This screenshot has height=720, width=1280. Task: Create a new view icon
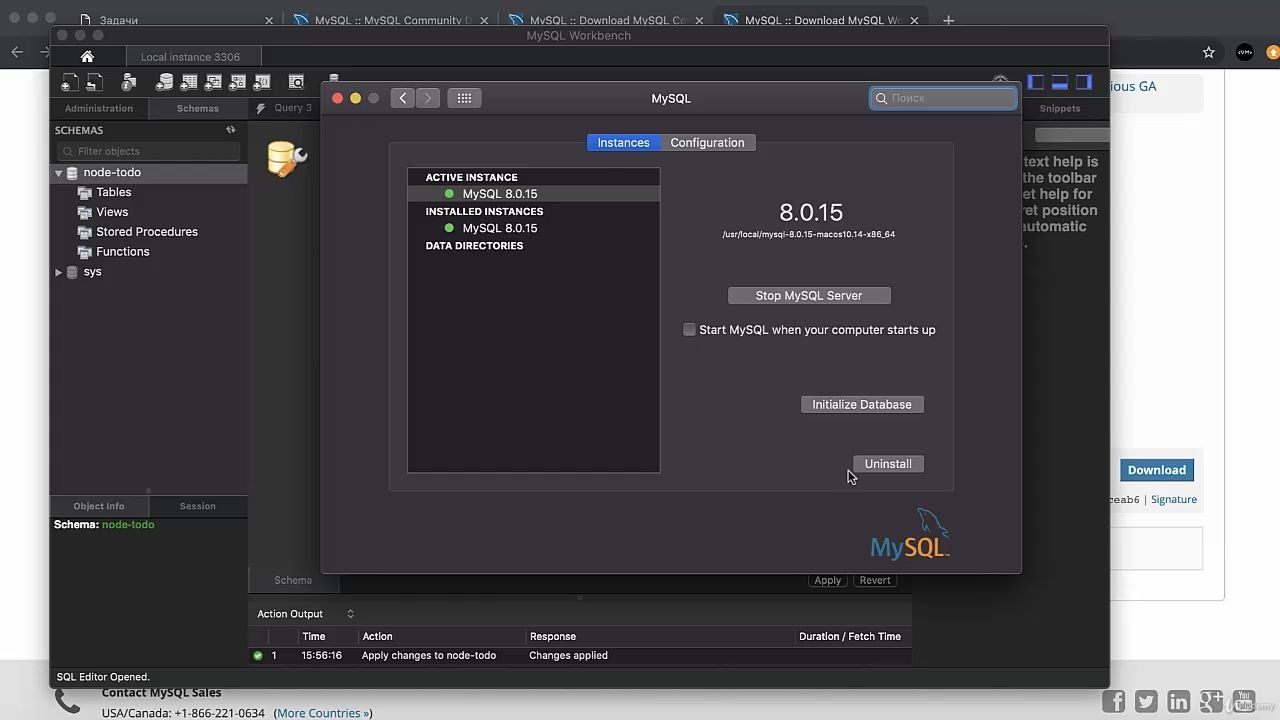tap(213, 83)
